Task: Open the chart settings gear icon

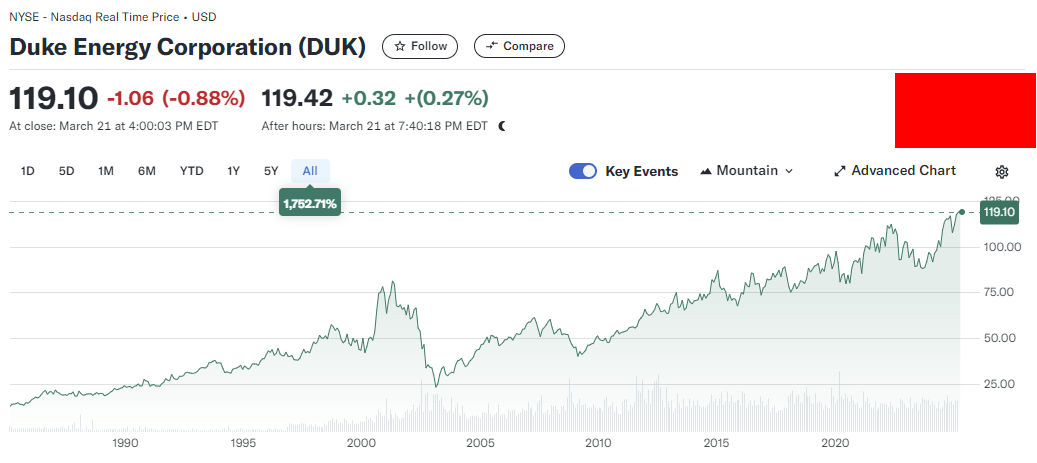Action: 1001,172
